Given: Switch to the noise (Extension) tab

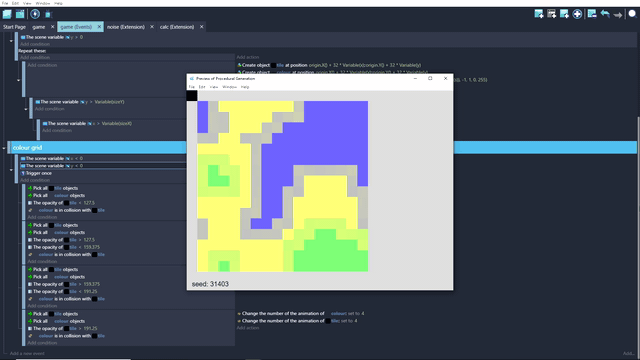Looking at the screenshot, I should (x=126, y=27).
